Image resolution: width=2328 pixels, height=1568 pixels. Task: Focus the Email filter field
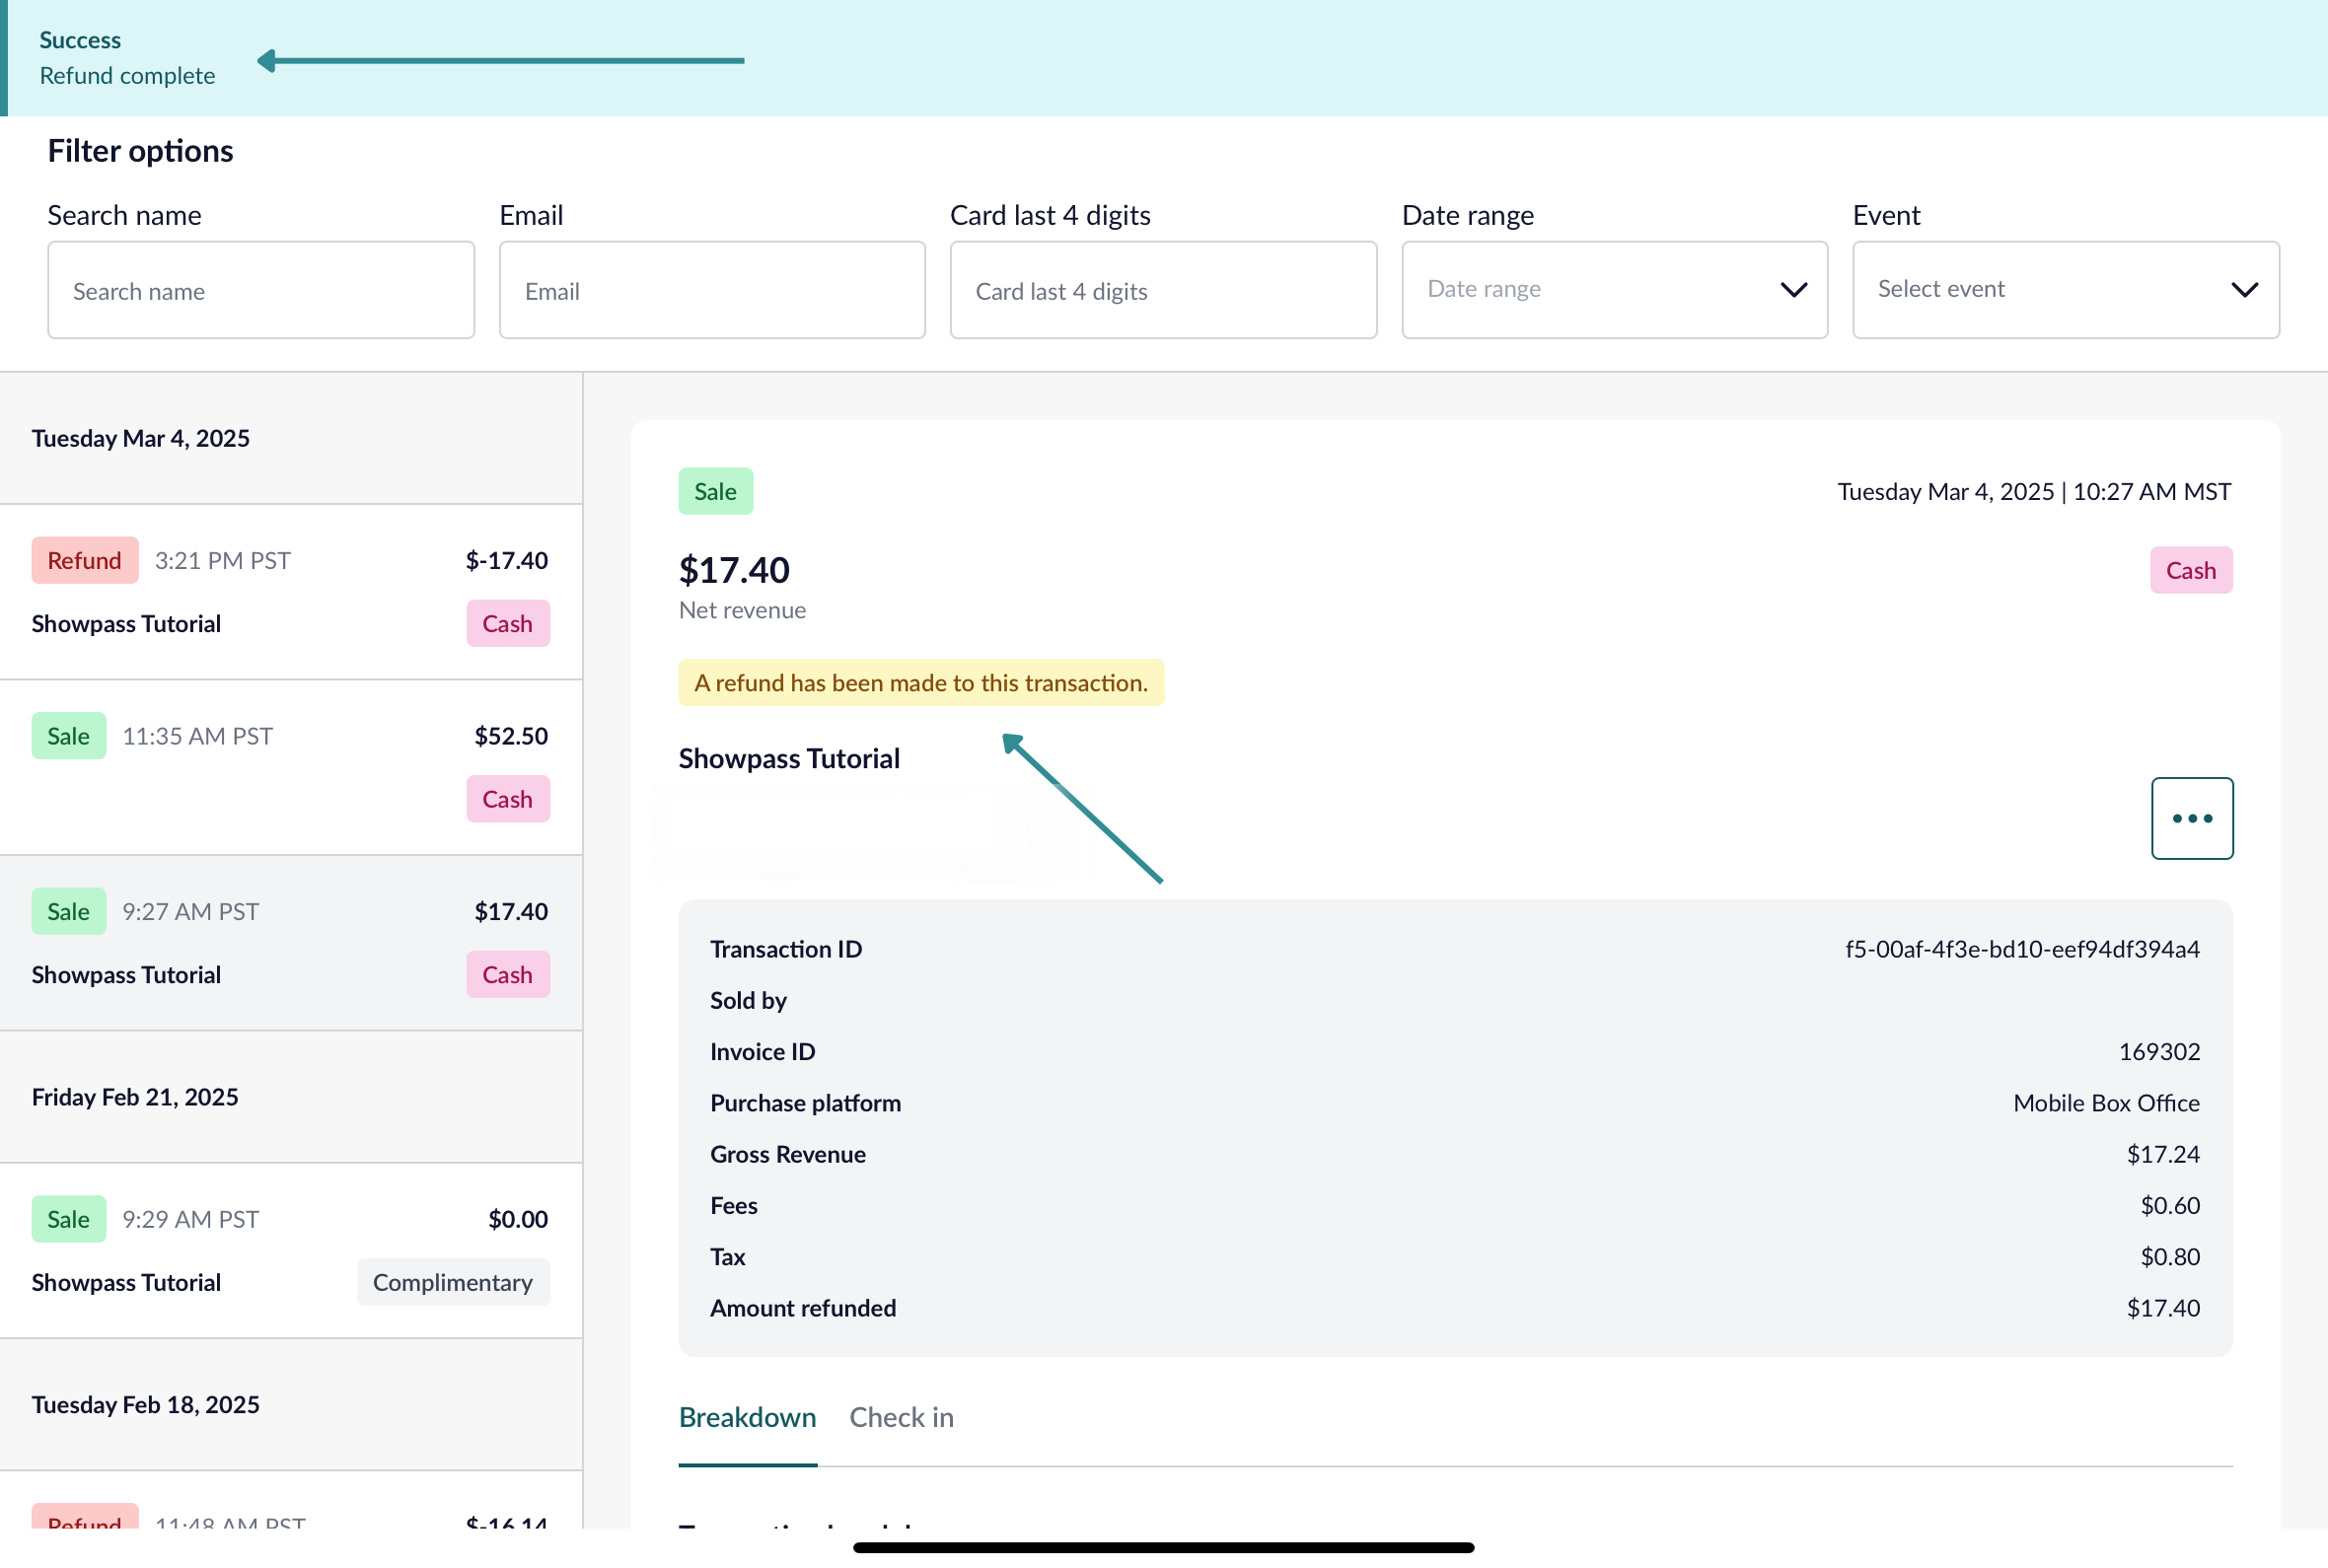[x=712, y=290]
